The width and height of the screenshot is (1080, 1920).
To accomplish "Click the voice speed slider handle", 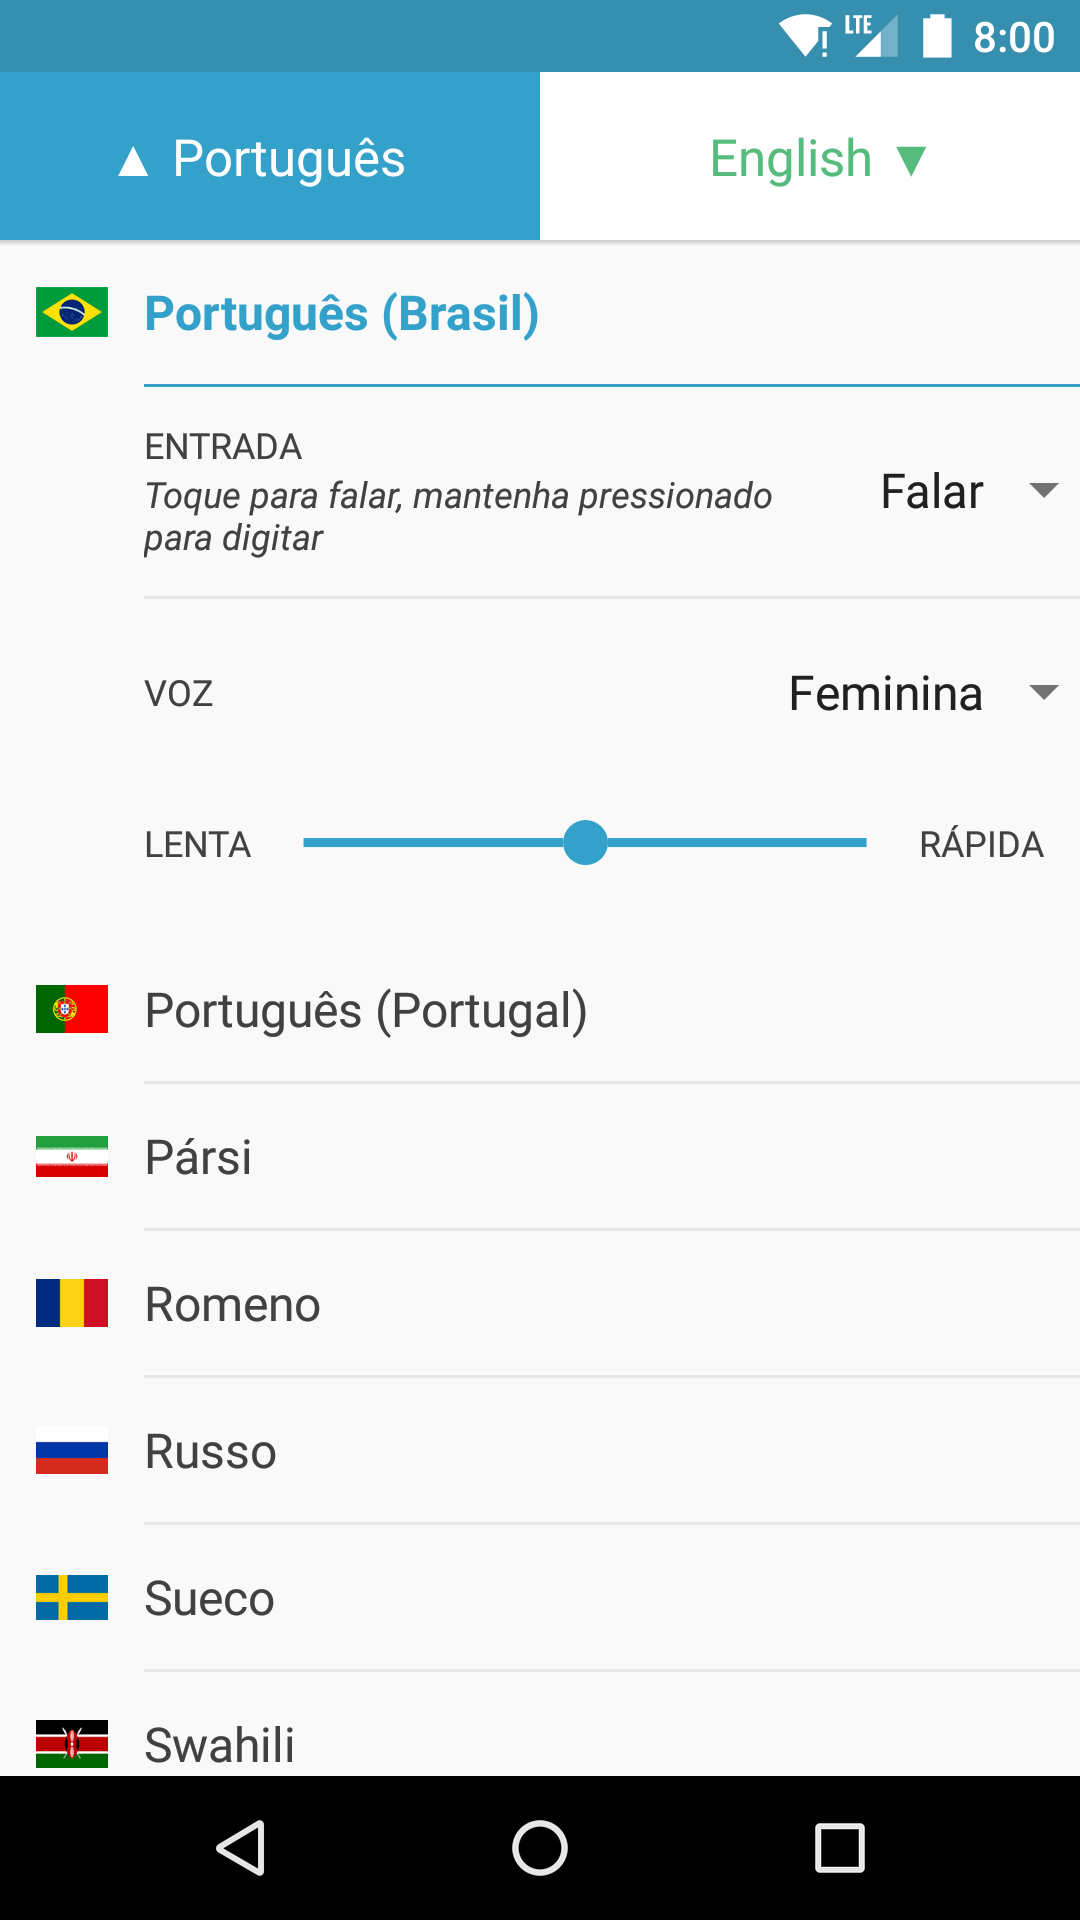I will click(585, 843).
